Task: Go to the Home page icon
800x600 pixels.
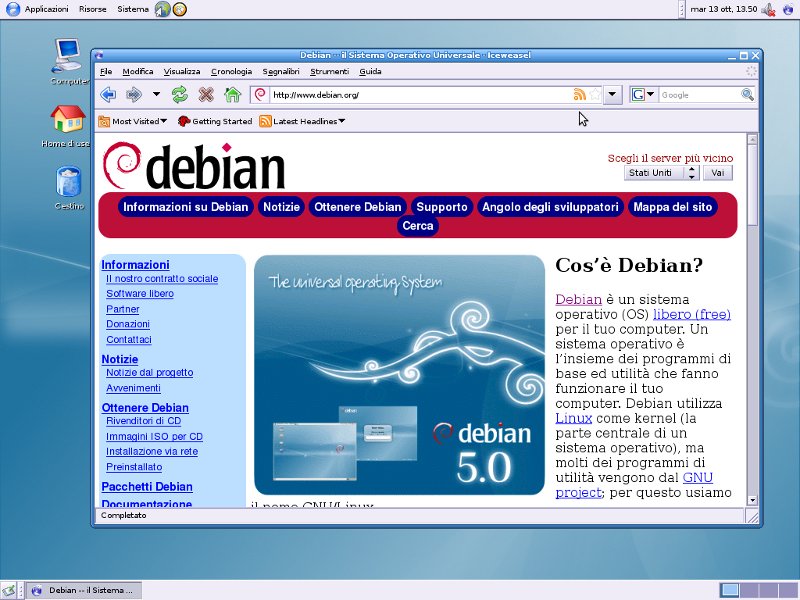Action: (x=232, y=94)
